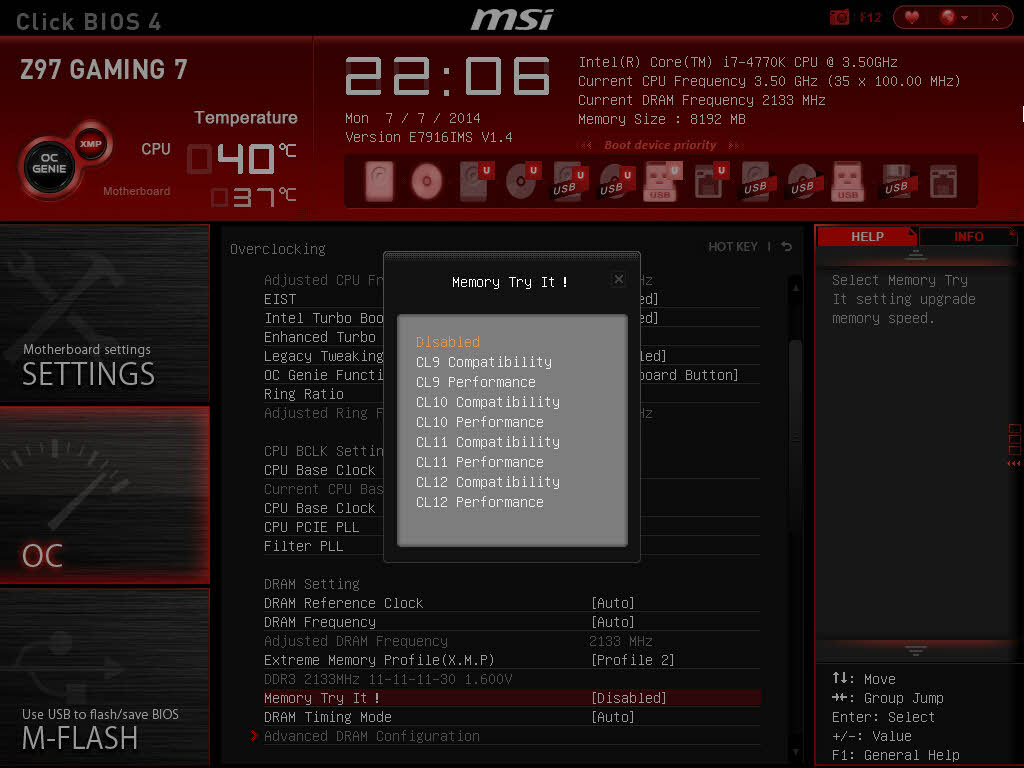1024x768 pixels.
Task: Close the Memory Try It ! popup
Action: point(618,280)
